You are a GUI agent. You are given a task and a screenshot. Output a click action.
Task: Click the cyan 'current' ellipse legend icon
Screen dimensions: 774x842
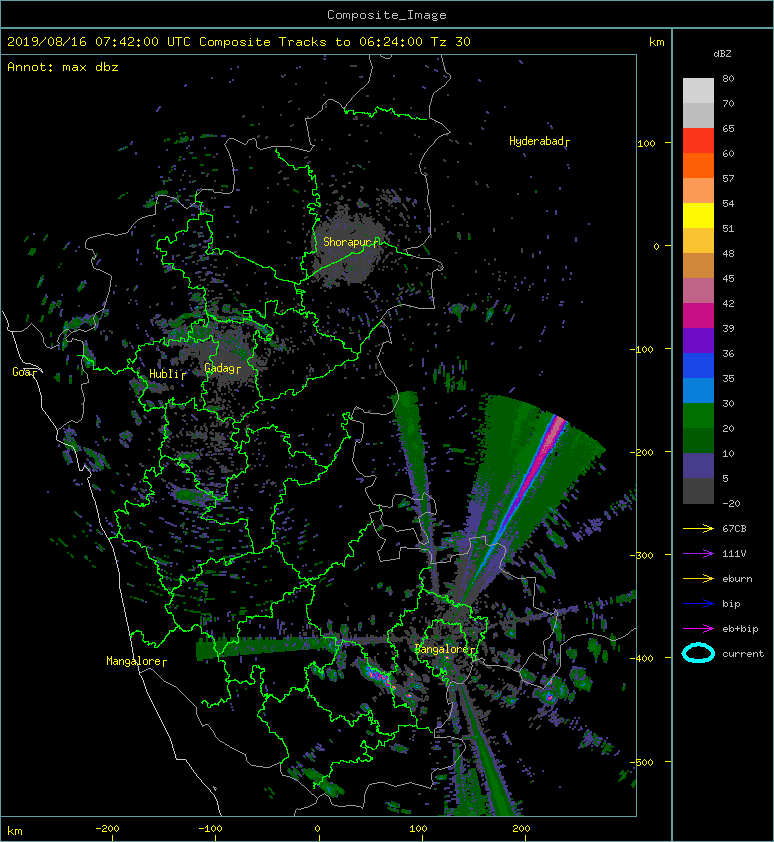tap(698, 654)
